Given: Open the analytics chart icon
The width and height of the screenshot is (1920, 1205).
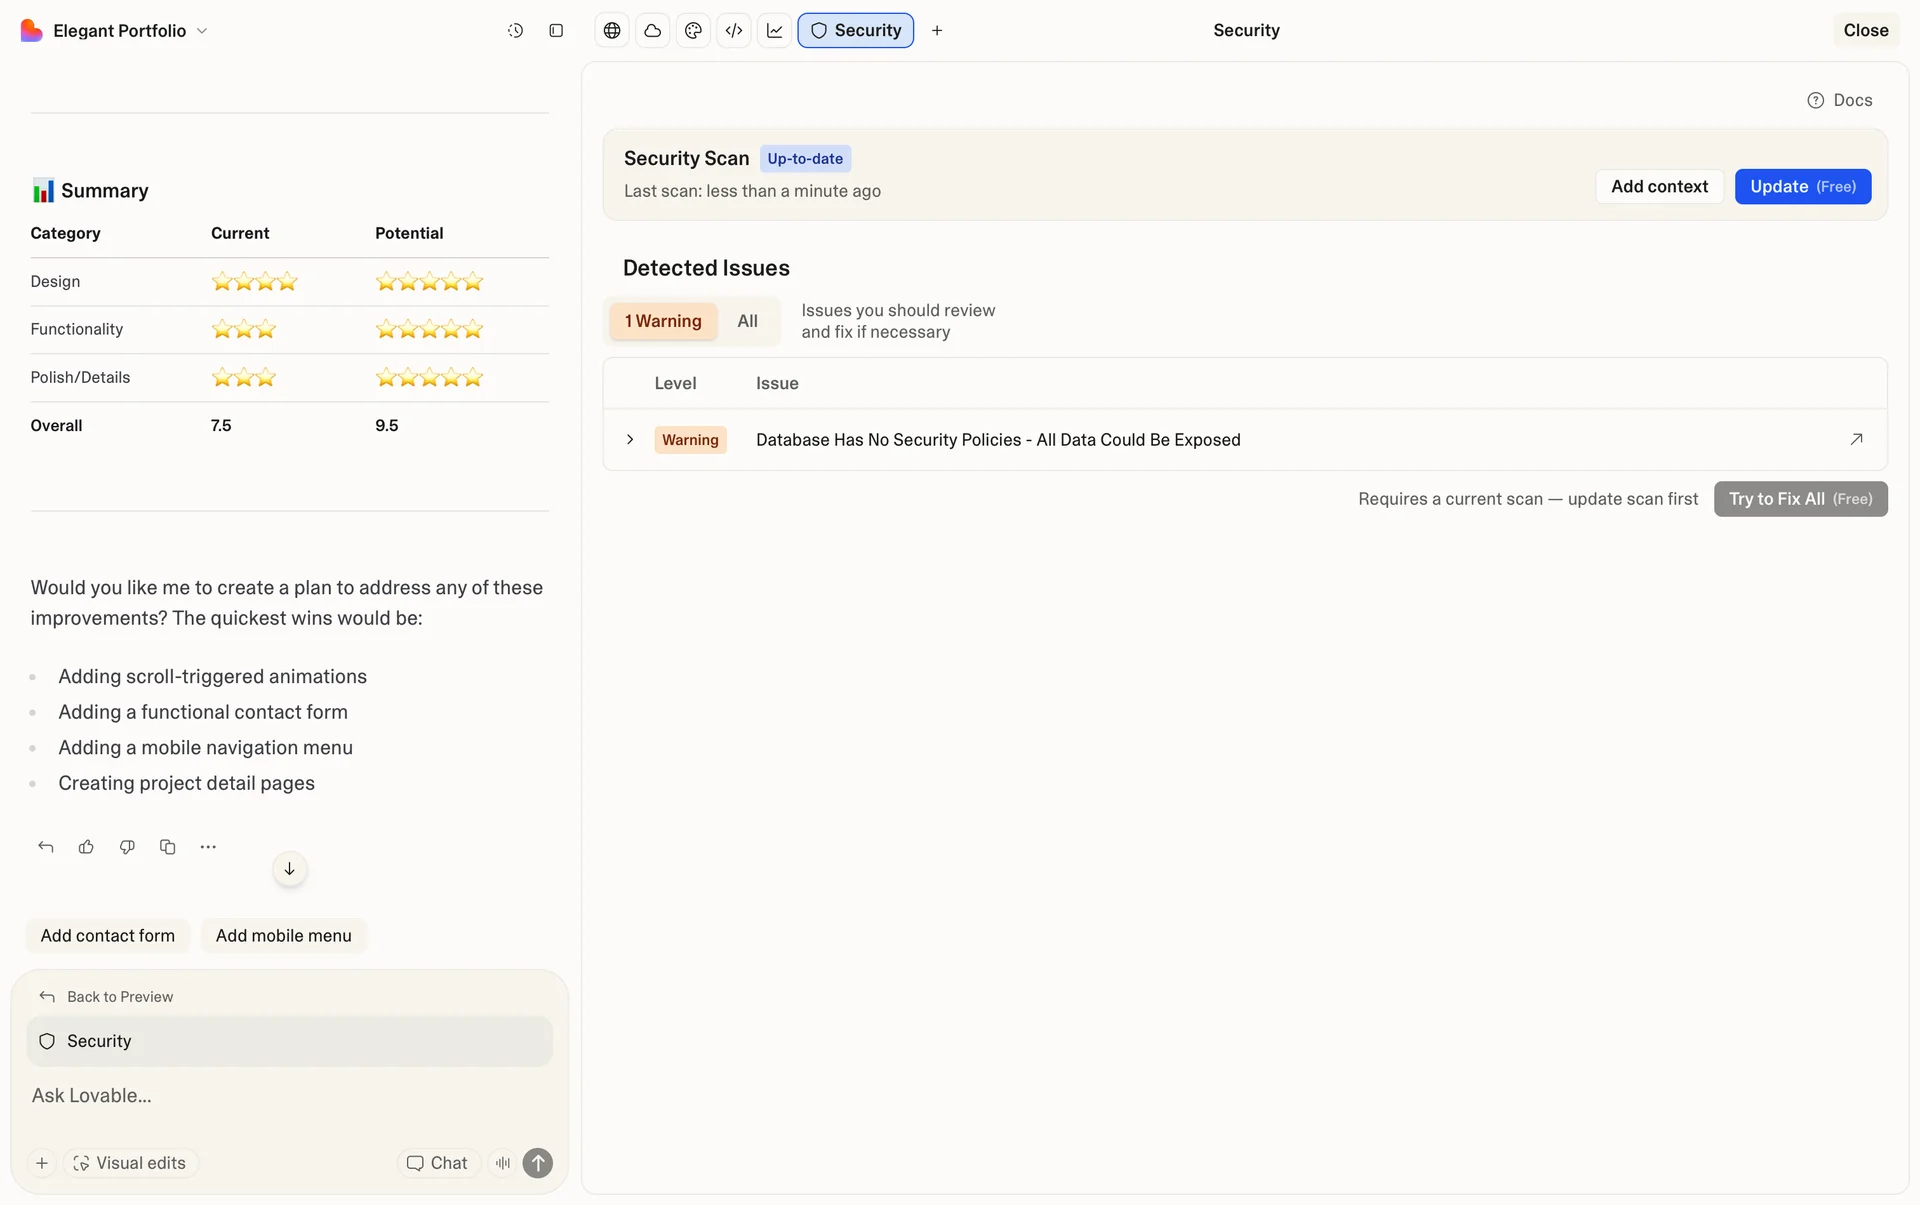Looking at the screenshot, I should (775, 31).
